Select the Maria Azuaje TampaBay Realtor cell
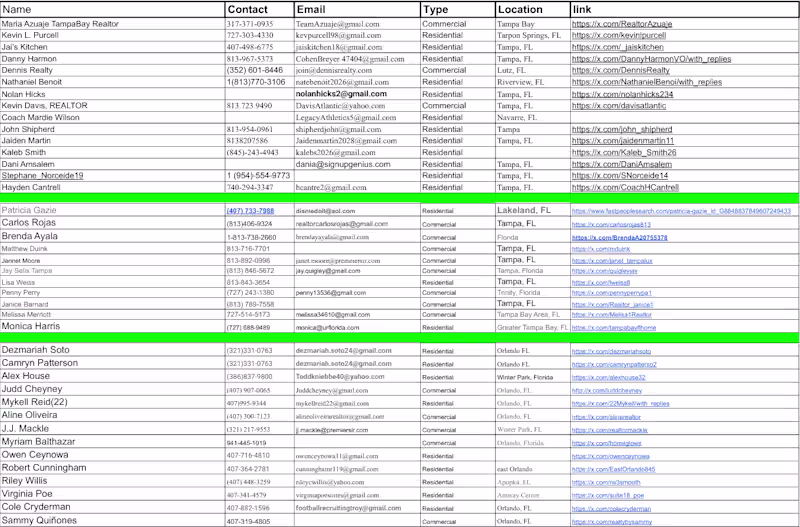Viewport: 800px width, 527px height. click(112, 23)
